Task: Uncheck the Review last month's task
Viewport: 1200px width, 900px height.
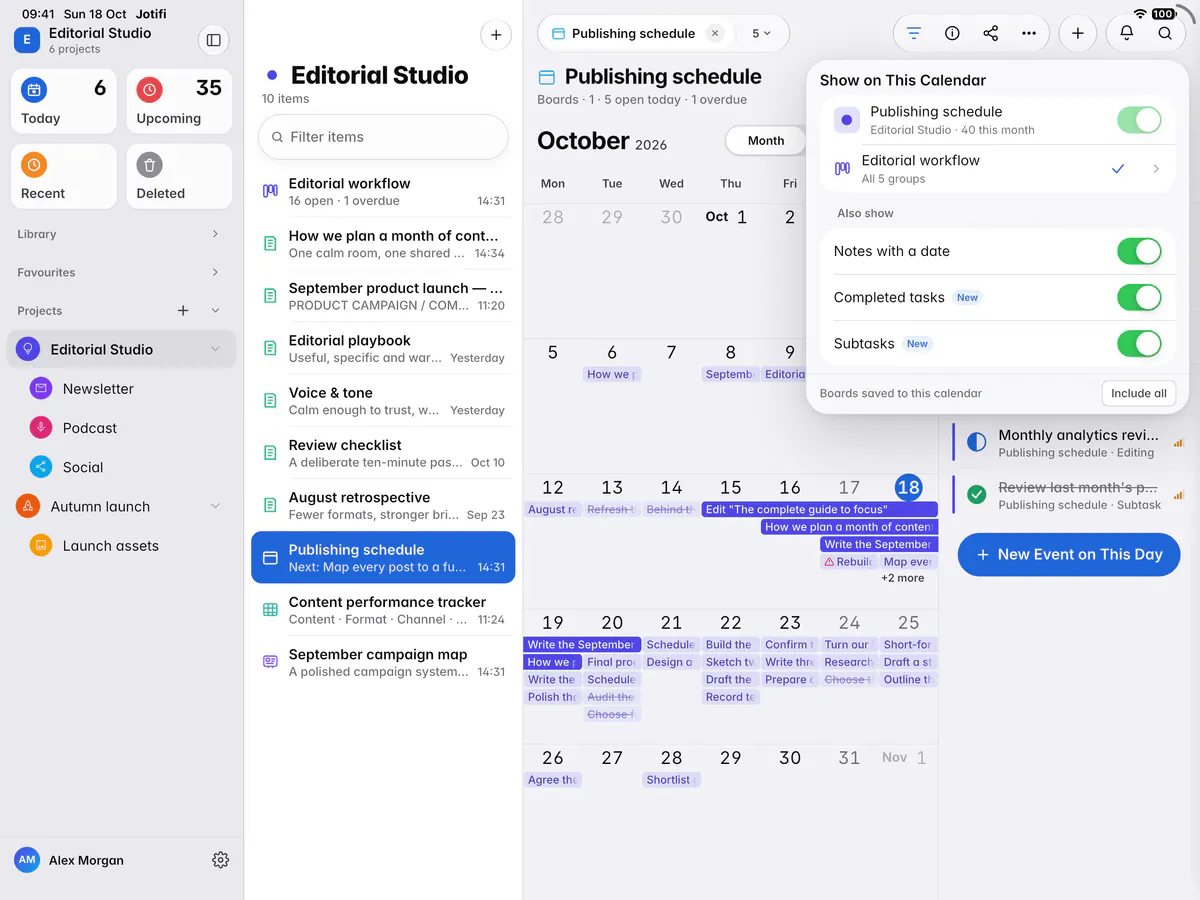Action: pos(977,494)
